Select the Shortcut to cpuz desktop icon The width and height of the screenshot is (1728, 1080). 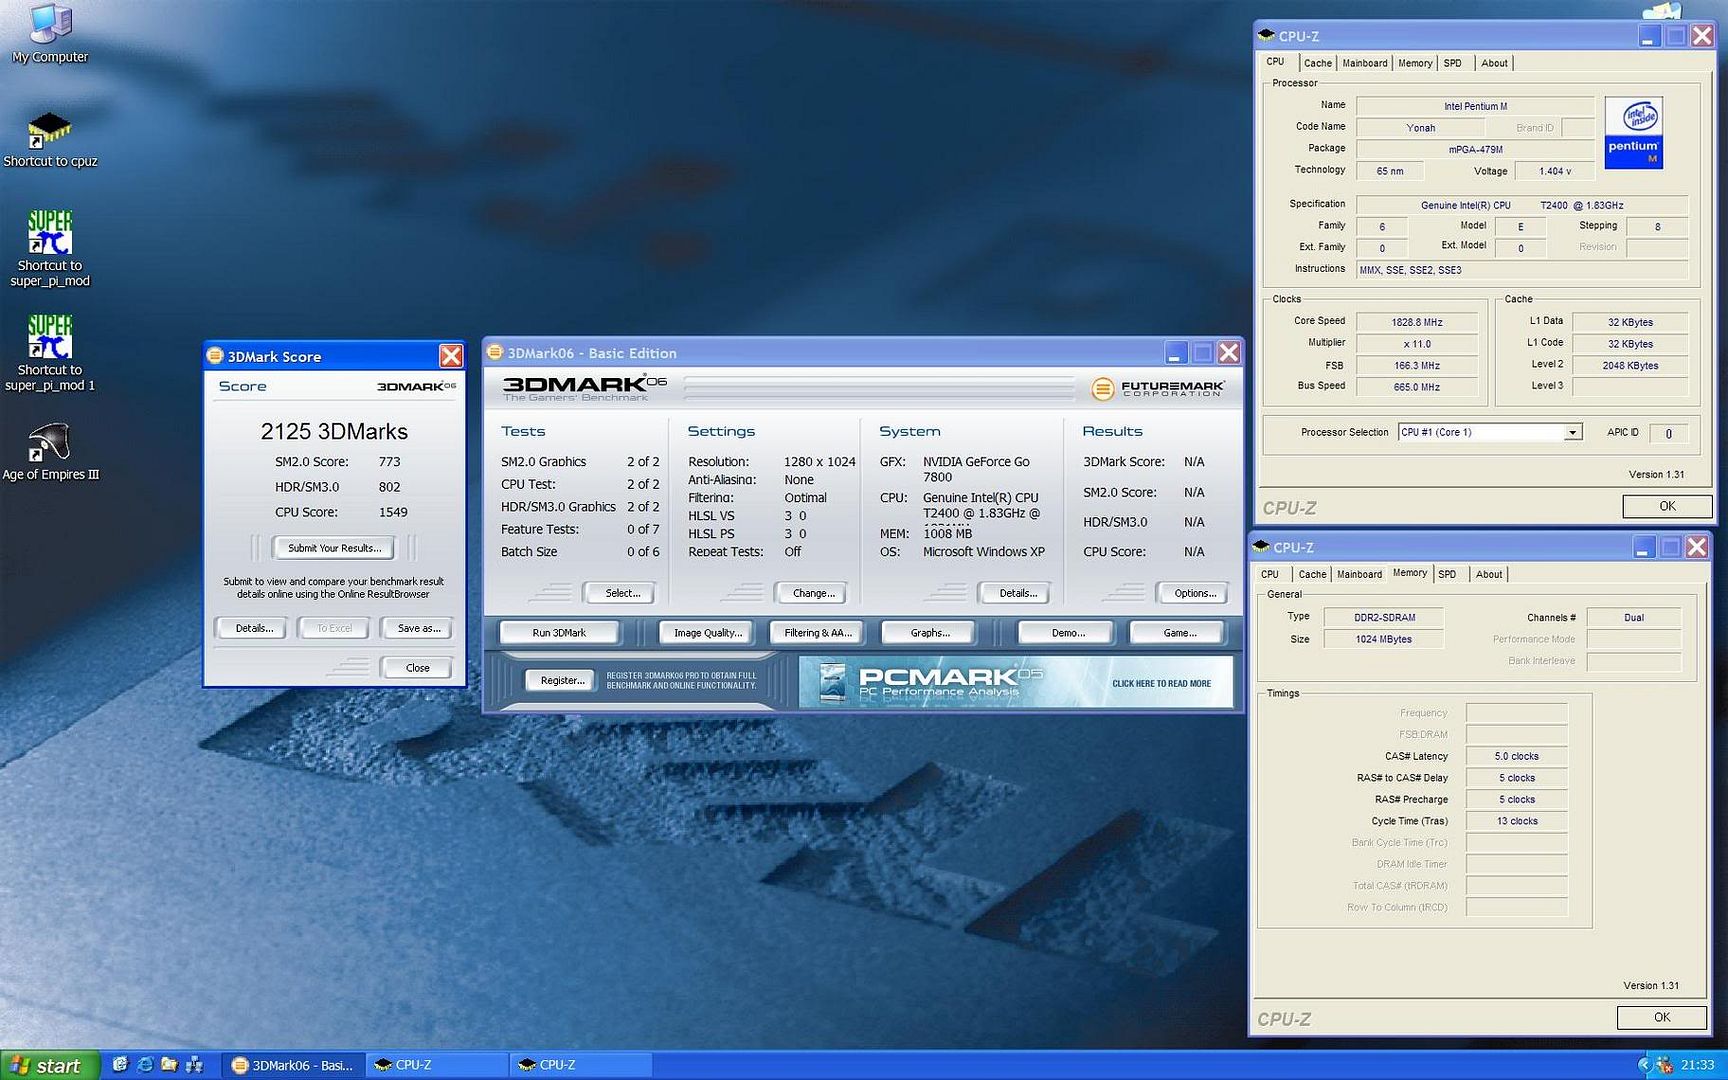pos(50,140)
